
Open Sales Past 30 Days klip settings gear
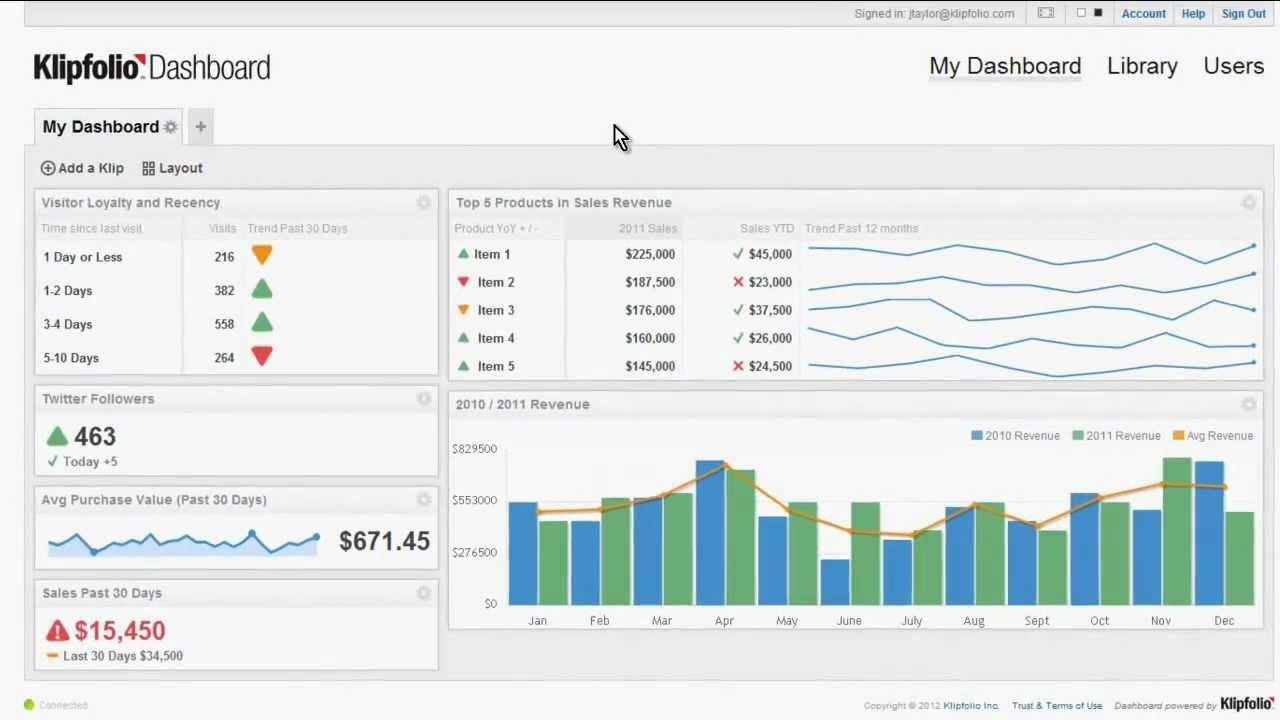click(x=423, y=593)
